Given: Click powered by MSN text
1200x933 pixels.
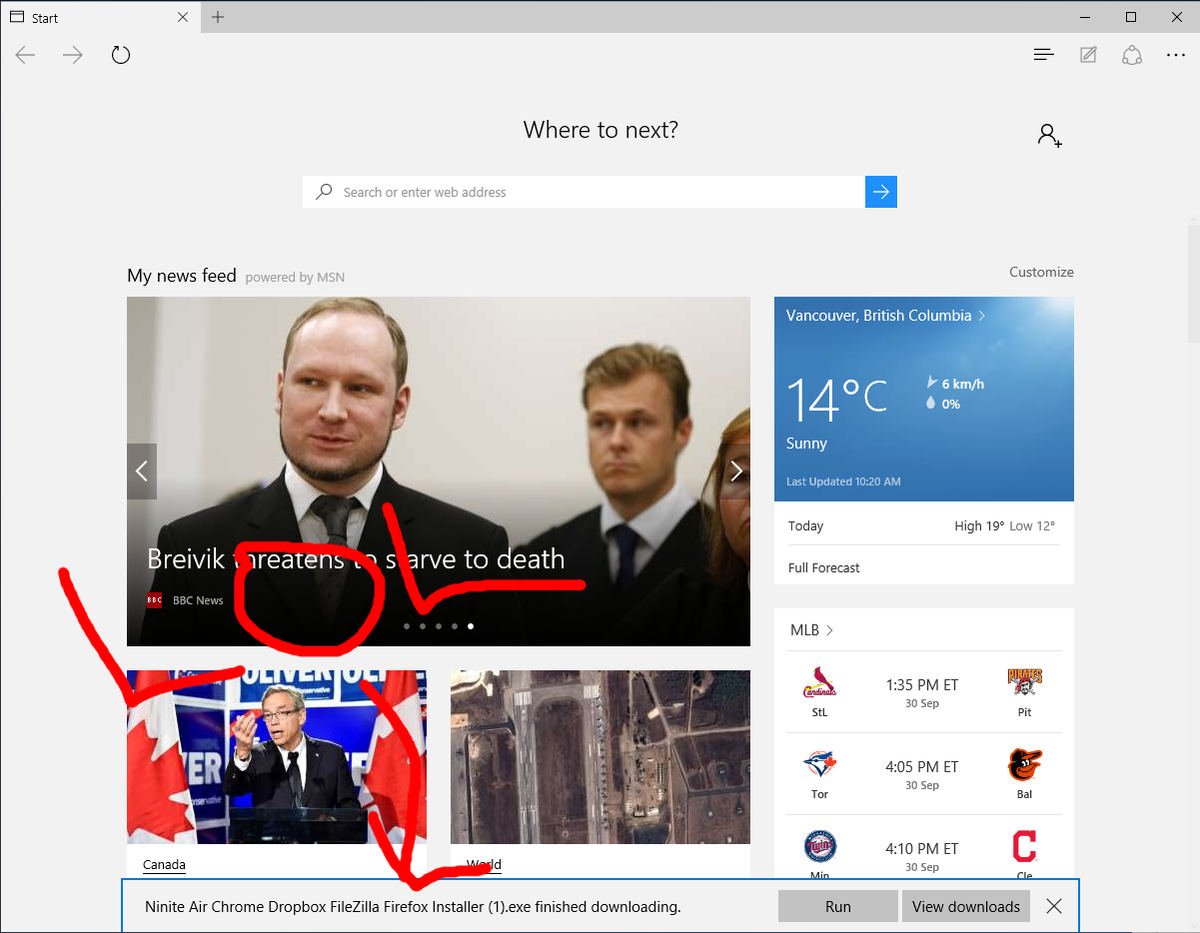Looking at the screenshot, I should [295, 277].
